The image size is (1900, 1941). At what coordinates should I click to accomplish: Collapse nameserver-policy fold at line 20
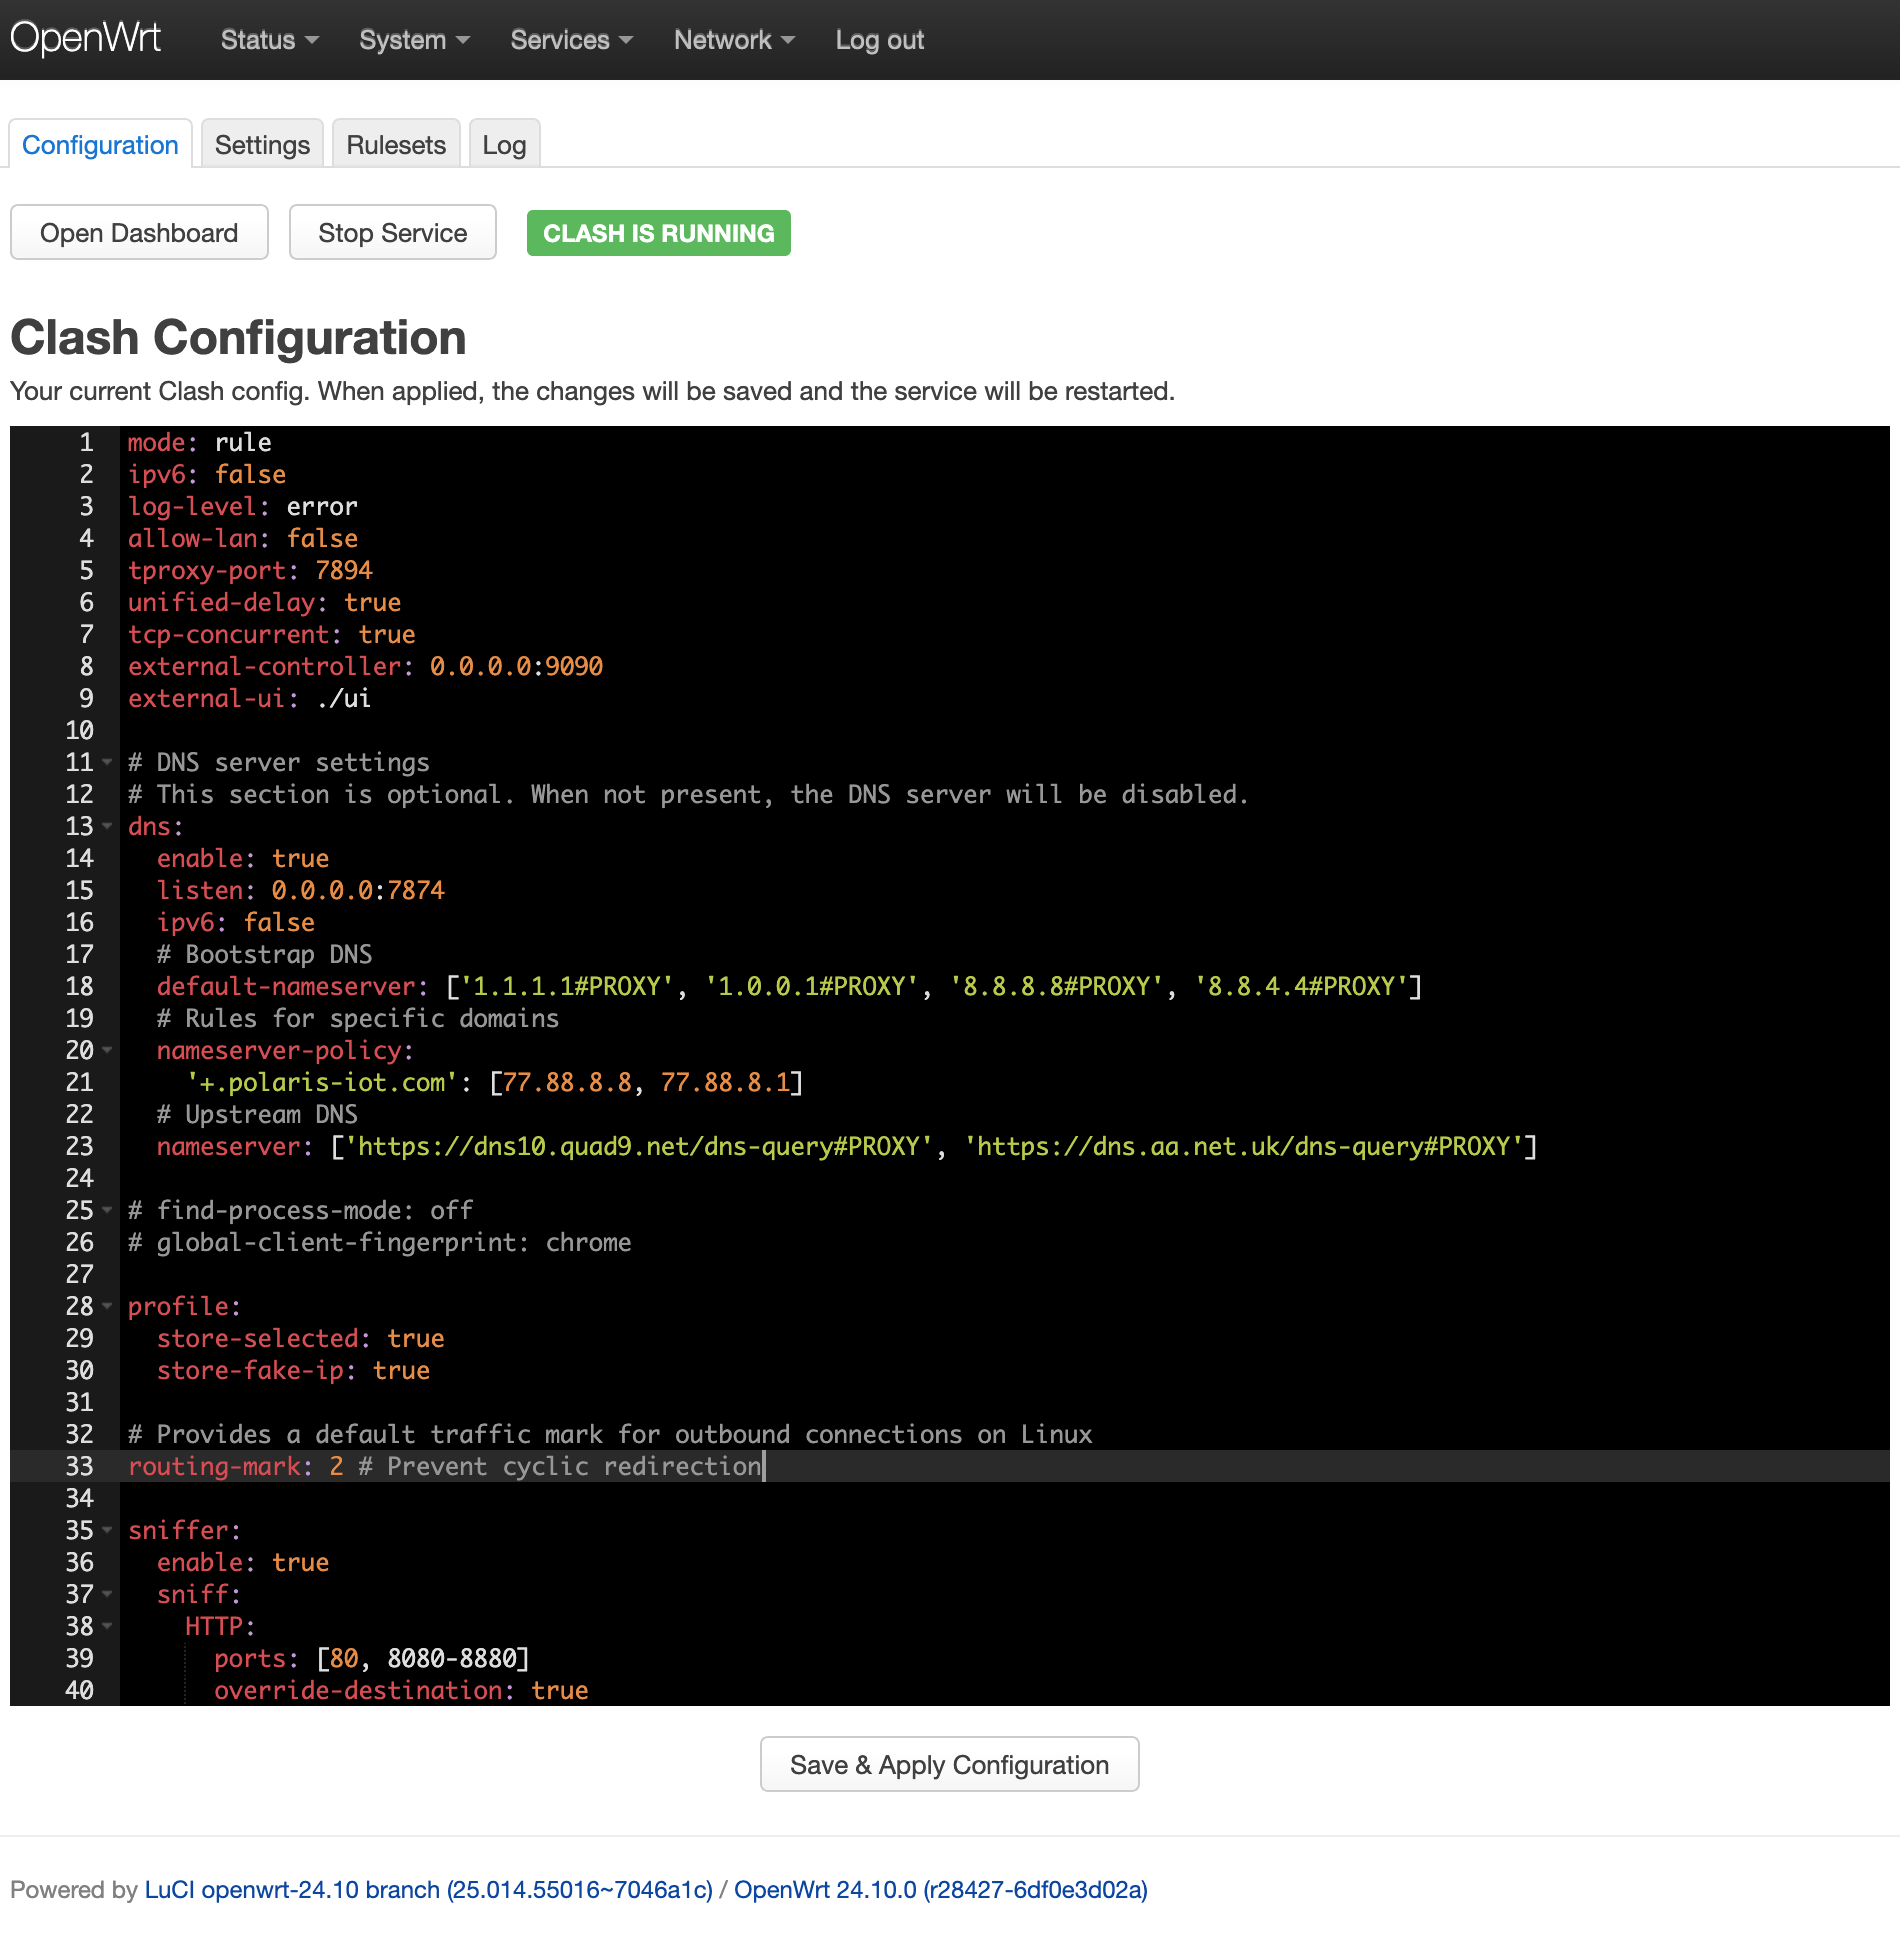107,1051
